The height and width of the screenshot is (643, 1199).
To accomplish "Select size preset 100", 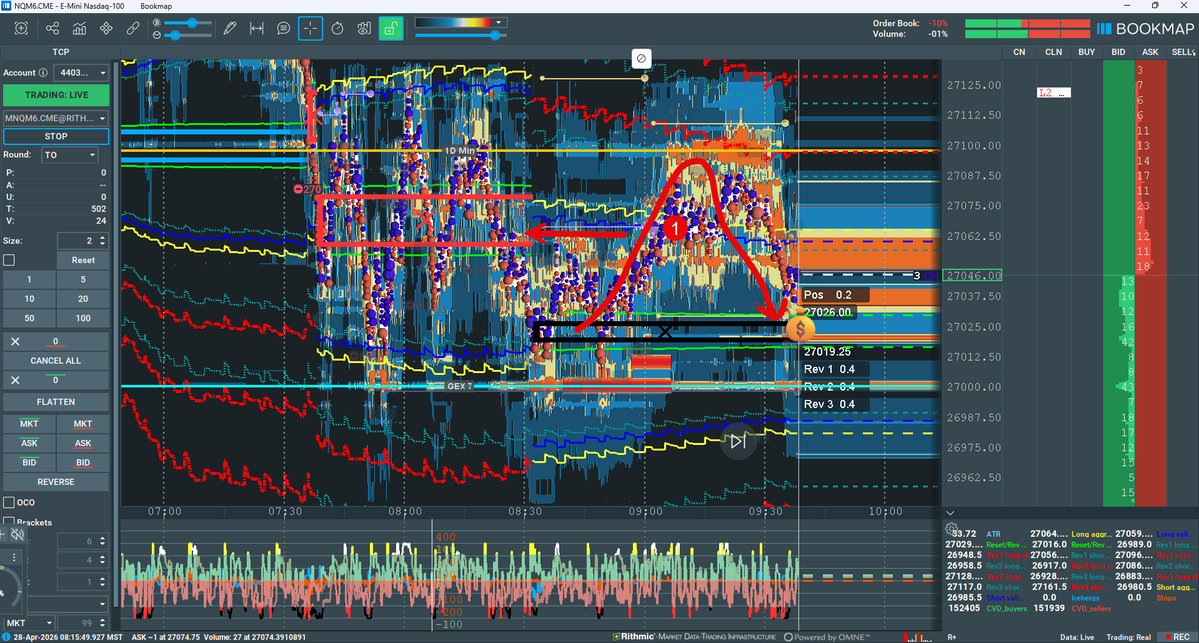I will [83, 318].
